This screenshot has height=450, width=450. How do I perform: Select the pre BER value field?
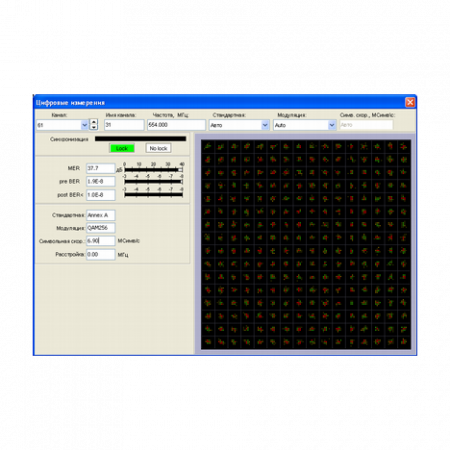tap(101, 182)
